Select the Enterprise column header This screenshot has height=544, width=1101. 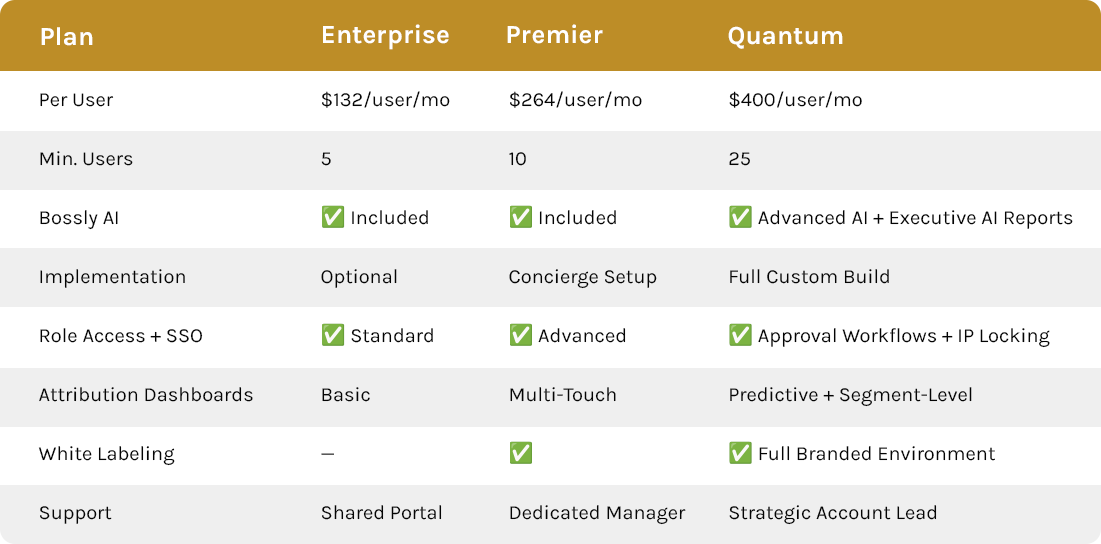tap(385, 35)
